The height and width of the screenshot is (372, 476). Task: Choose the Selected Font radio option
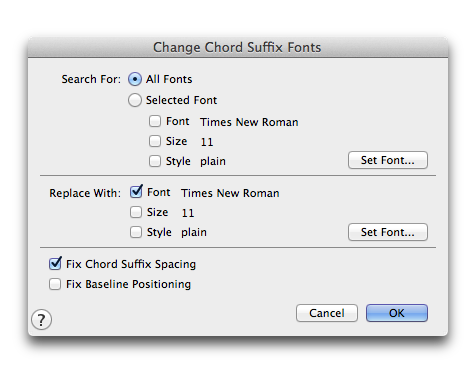click(135, 100)
